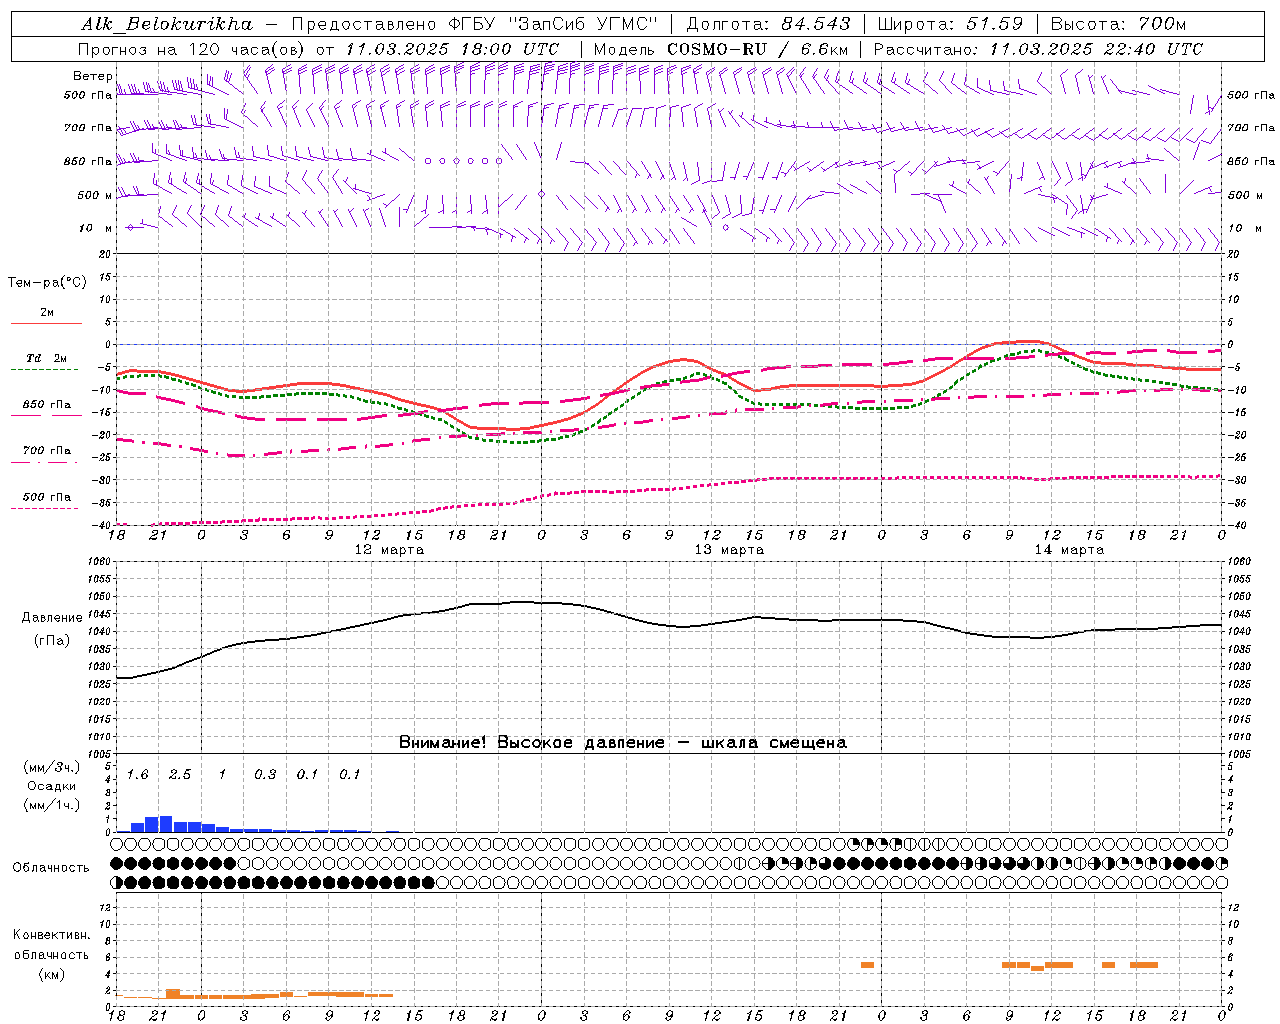Click the Конвективн. label
Viewport: 1280px width, 1024px height.
click(x=51, y=935)
